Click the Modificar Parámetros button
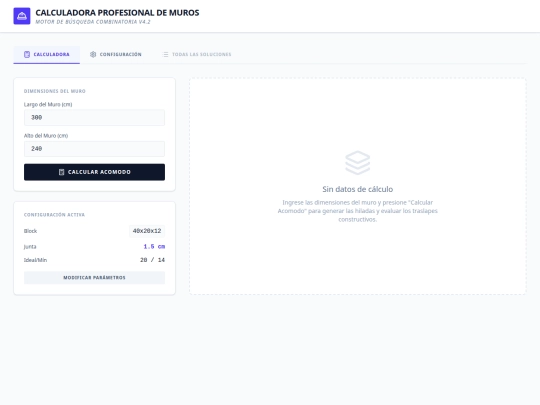 tap(94, 278)
